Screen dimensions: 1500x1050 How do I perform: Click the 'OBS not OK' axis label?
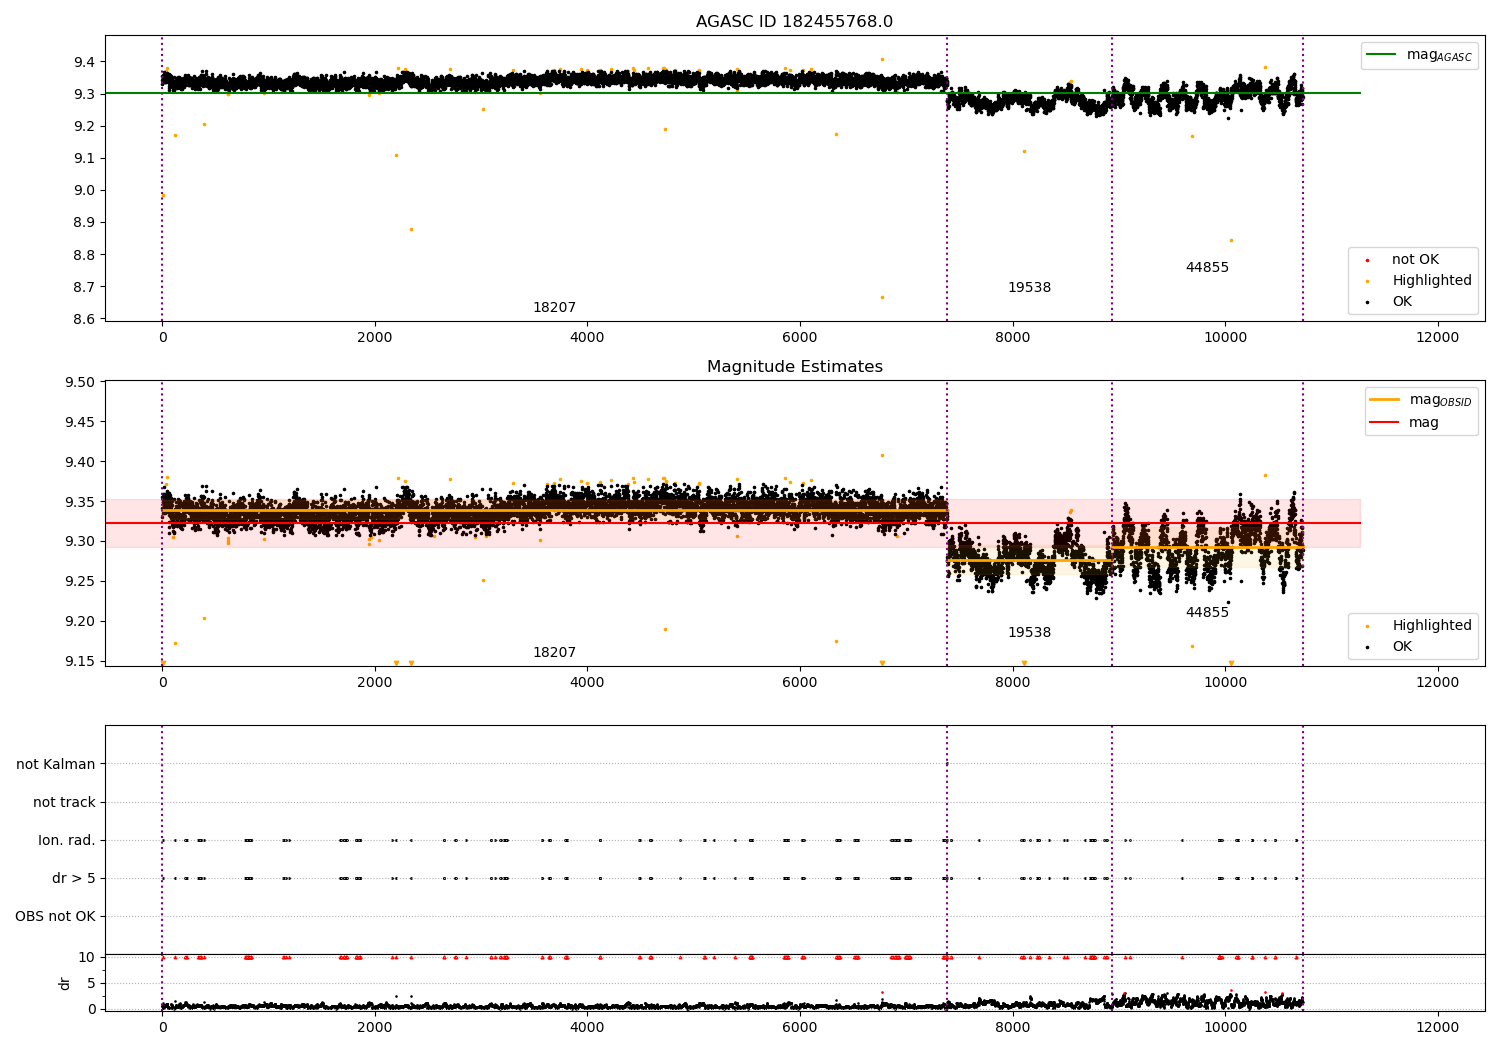point(55,917)
